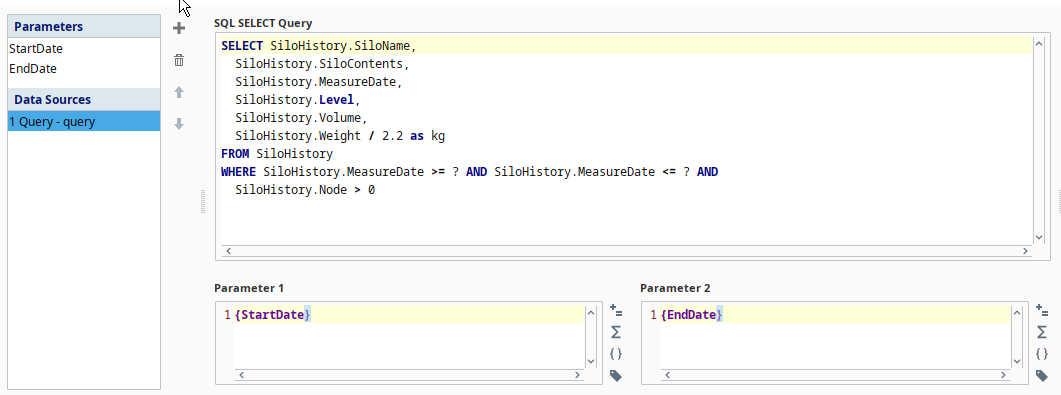The width and height of the screenshot is (1061, 395).
Task: Click the 'SiloHistory.Weight / 2.2 as kg' line
Action: click(340, 136)
